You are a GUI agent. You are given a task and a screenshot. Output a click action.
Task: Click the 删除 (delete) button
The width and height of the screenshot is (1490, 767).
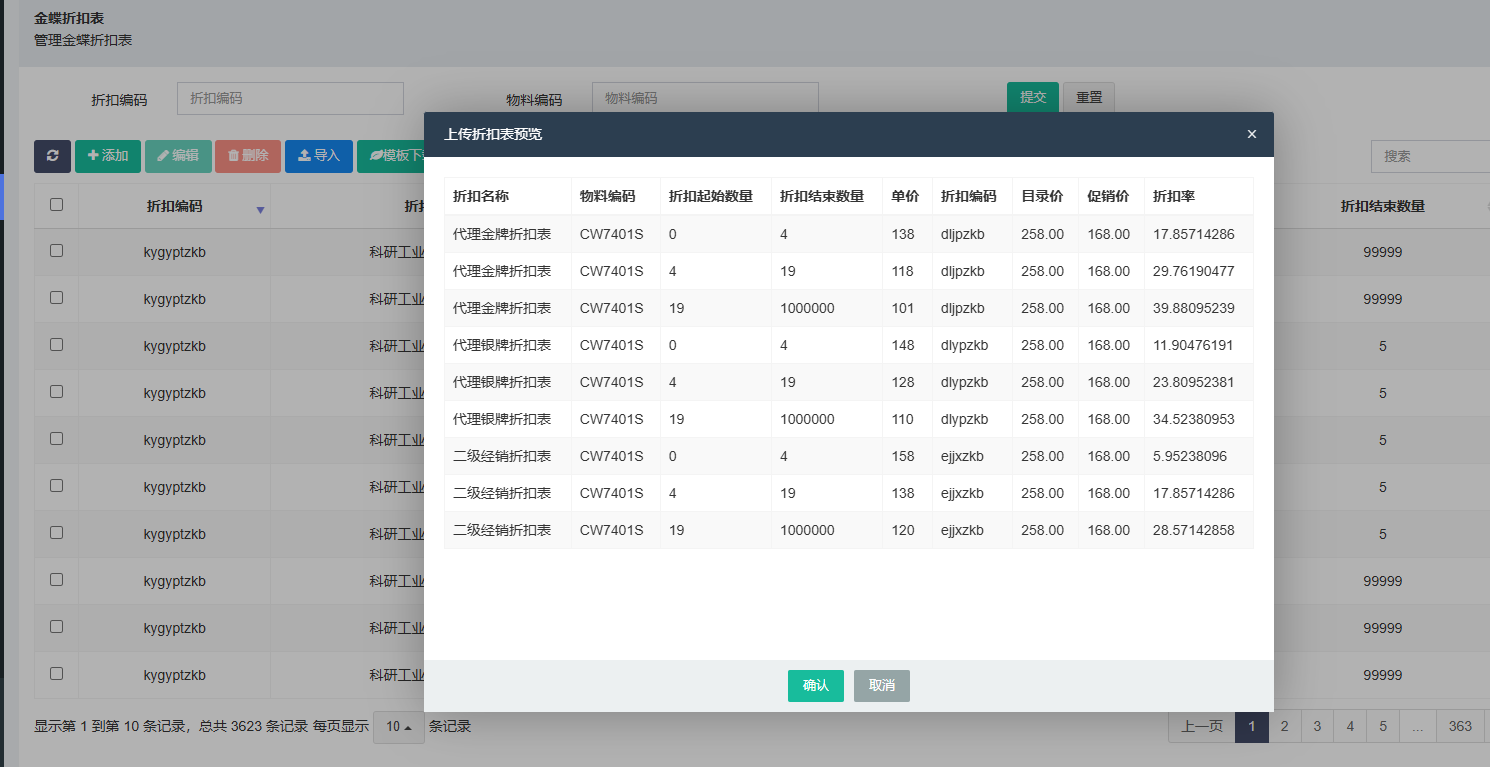[248, 156]
